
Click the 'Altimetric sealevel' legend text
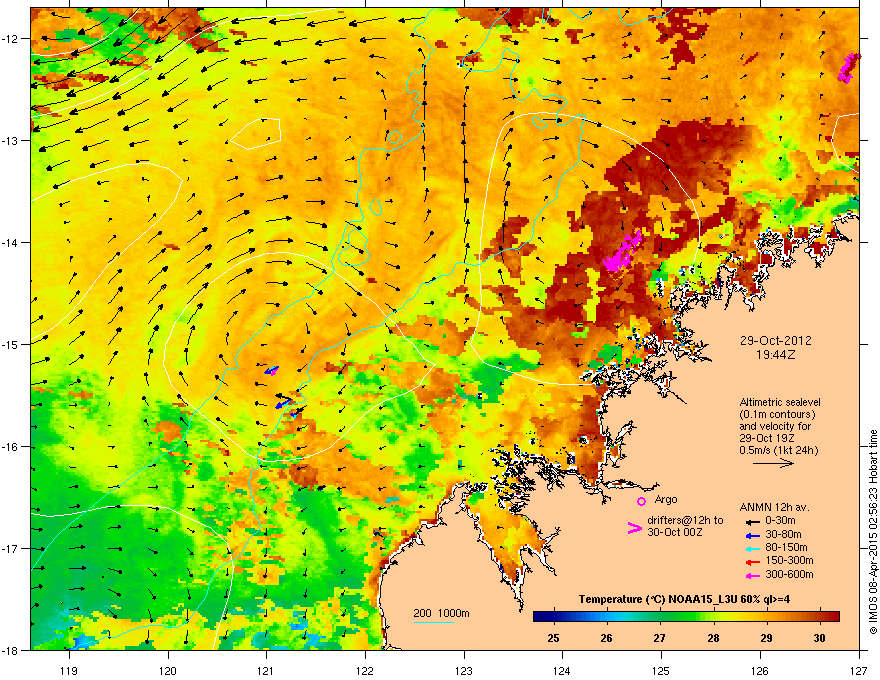click(x=780, y=402)
